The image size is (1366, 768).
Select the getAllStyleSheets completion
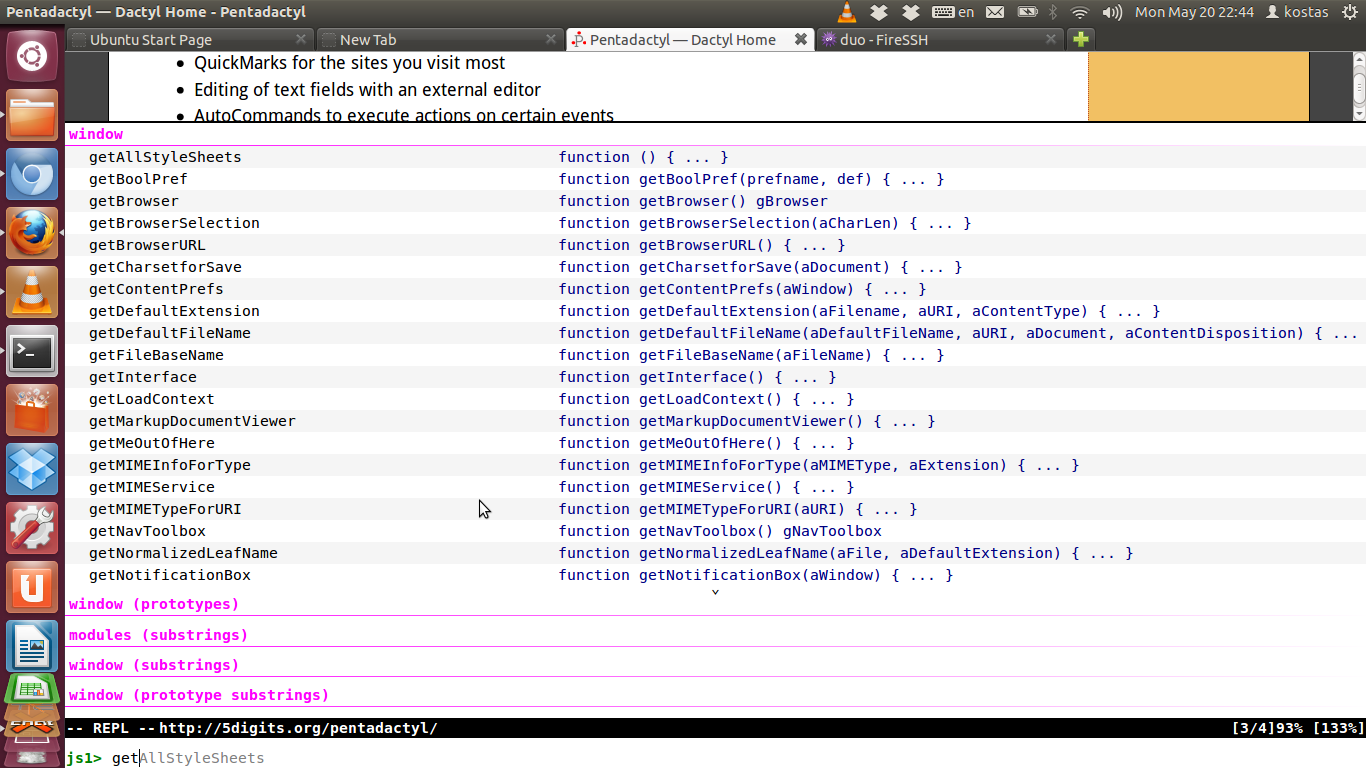pos(715,157)
